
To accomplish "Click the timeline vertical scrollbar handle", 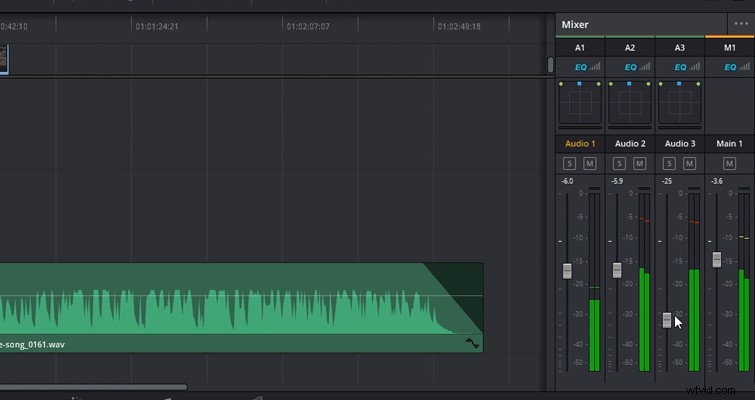I will tap(550, 65).
